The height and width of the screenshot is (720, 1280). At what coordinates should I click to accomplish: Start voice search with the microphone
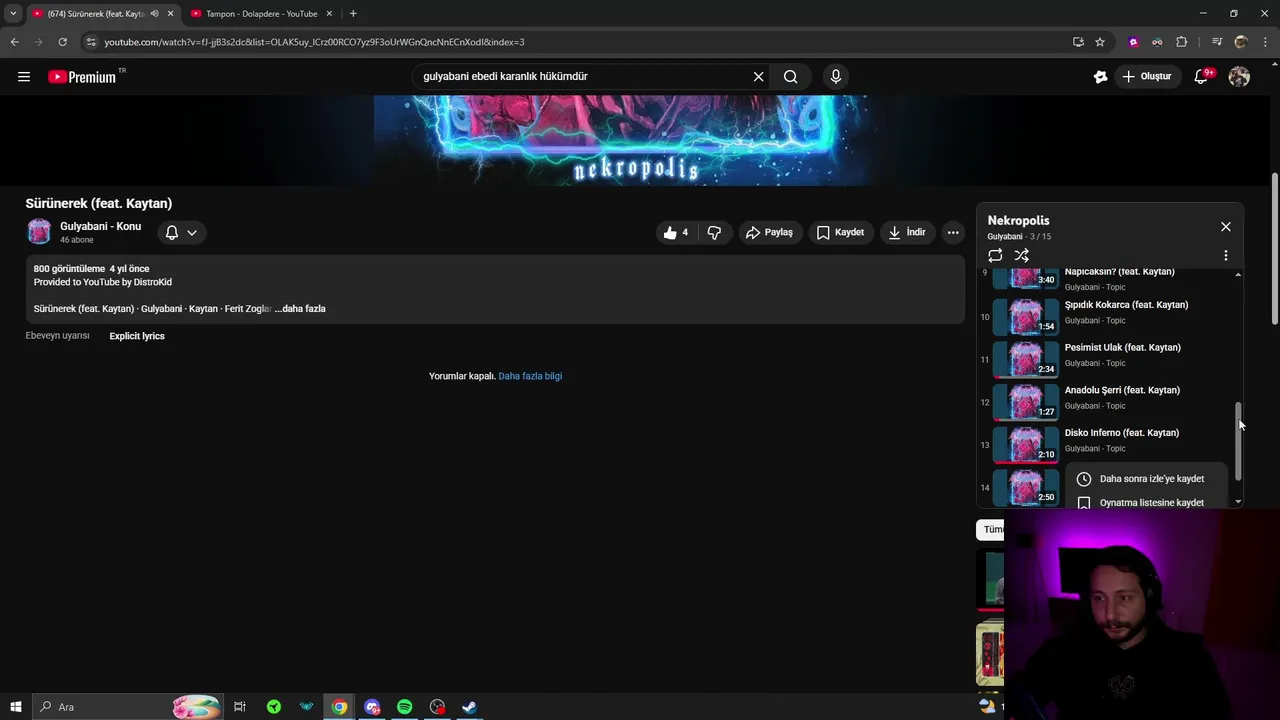836,77
